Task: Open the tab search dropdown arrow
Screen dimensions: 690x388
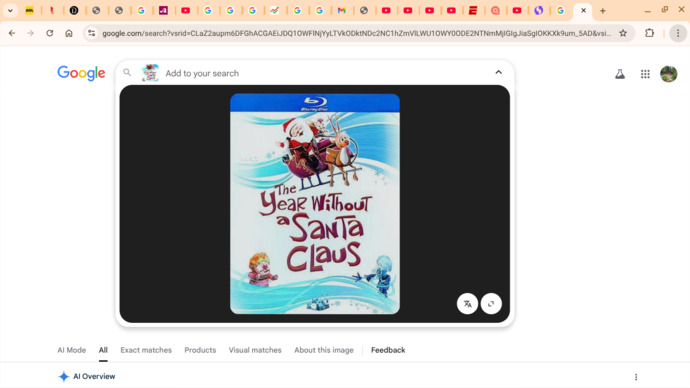Action: pos(10,11)
